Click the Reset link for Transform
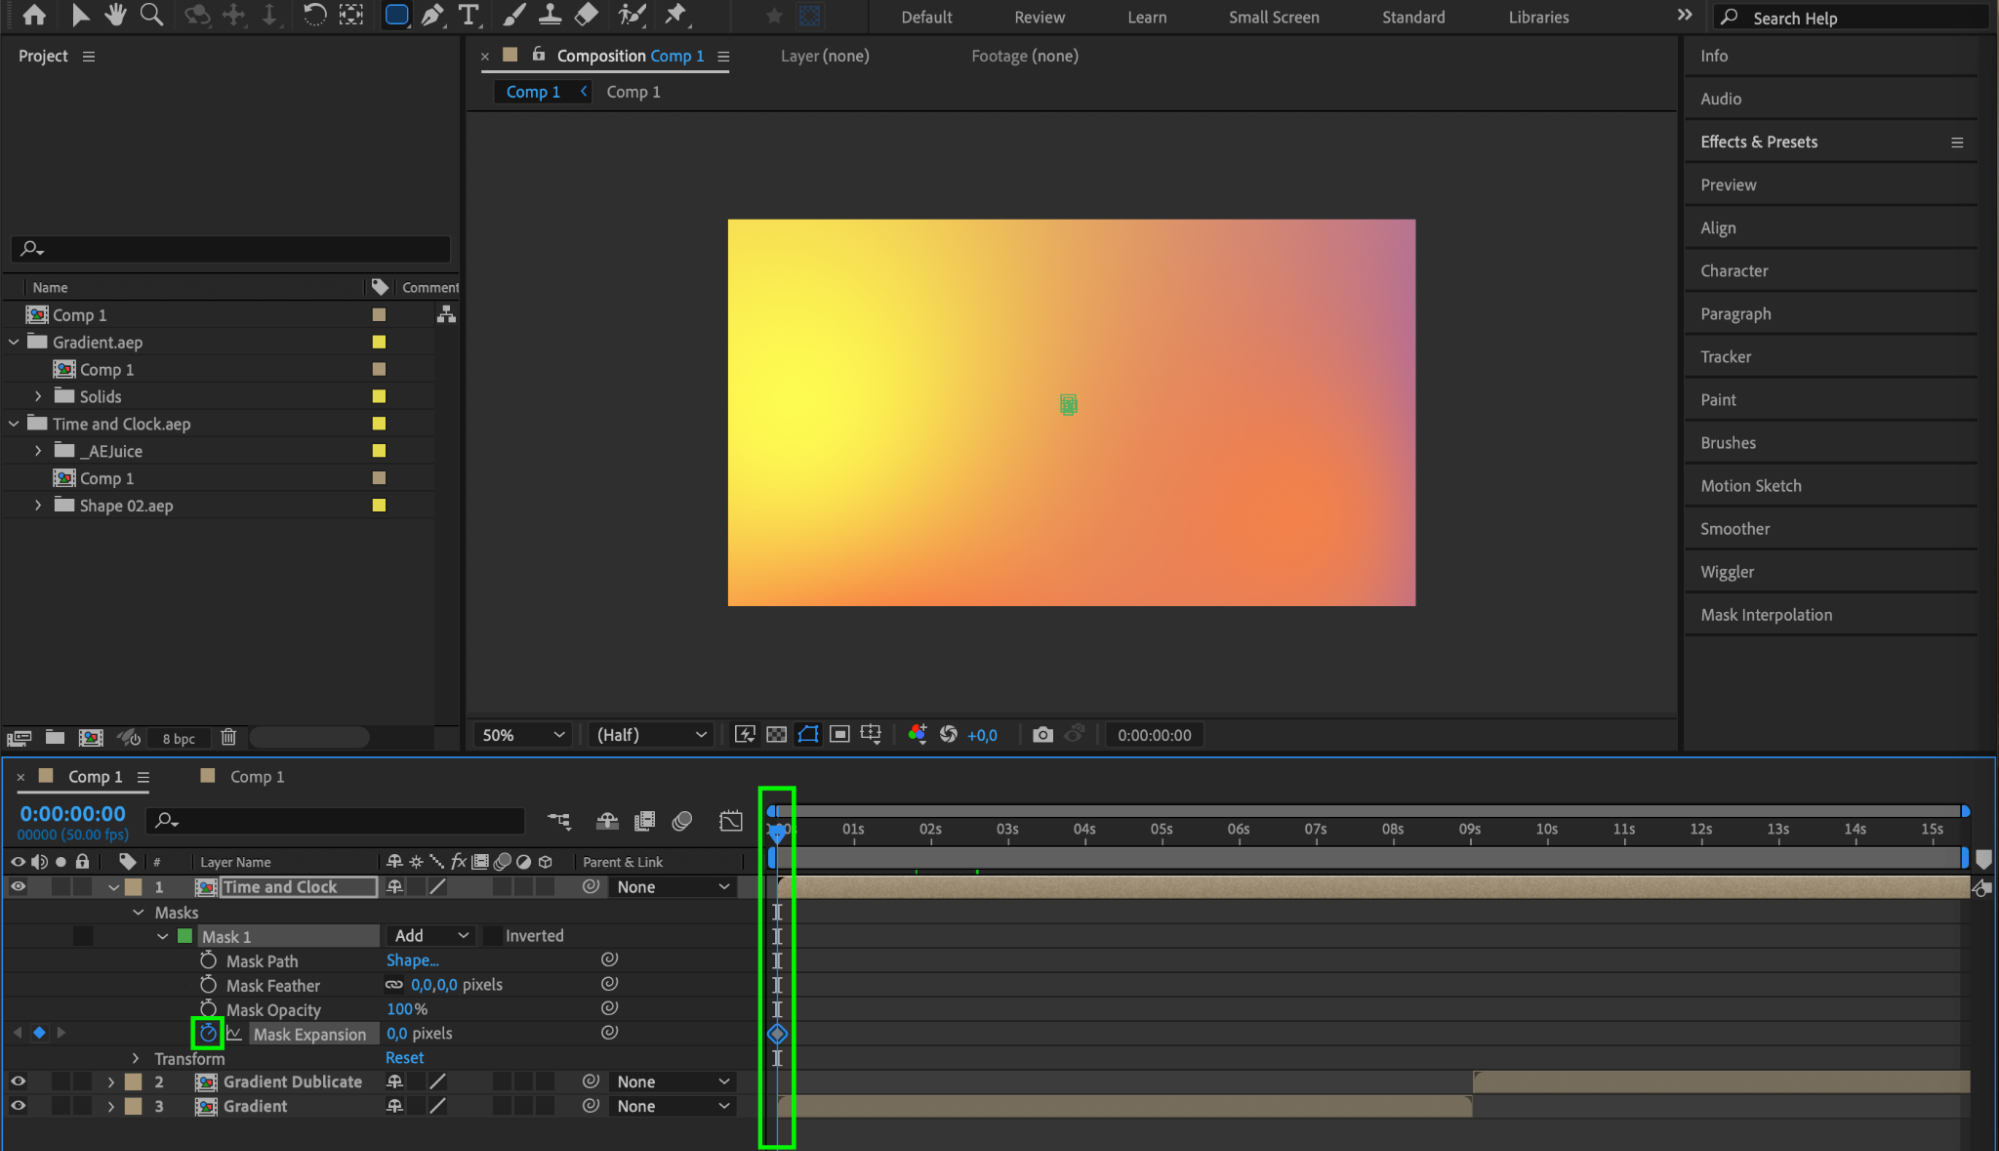The image size is (1999, 1151). (404, 1058)
